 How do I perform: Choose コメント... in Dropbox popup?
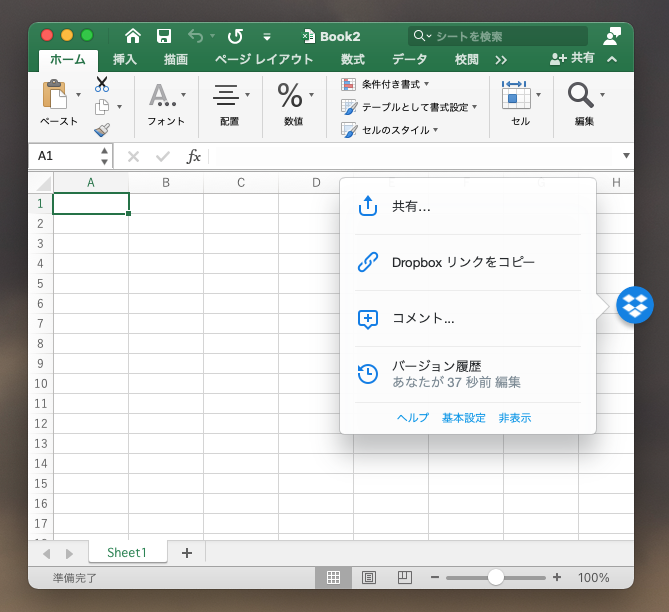[468, 318]
